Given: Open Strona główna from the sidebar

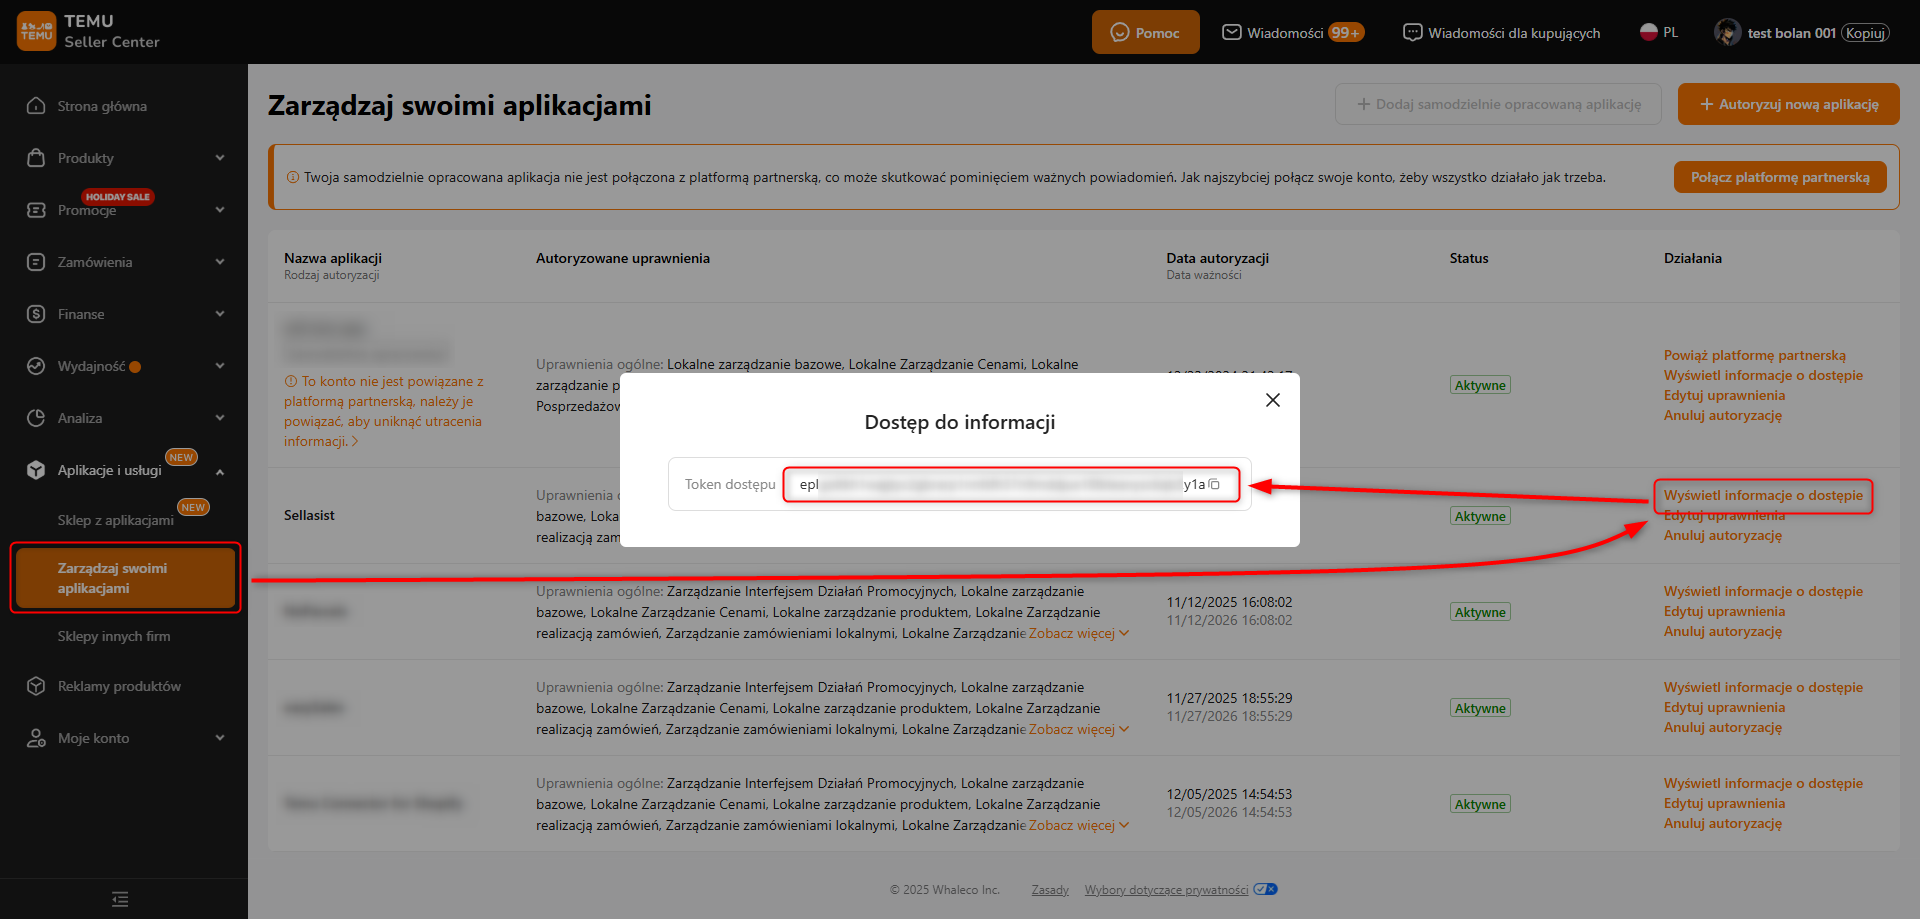Looking at the screenshot, I should click(102, 106).
